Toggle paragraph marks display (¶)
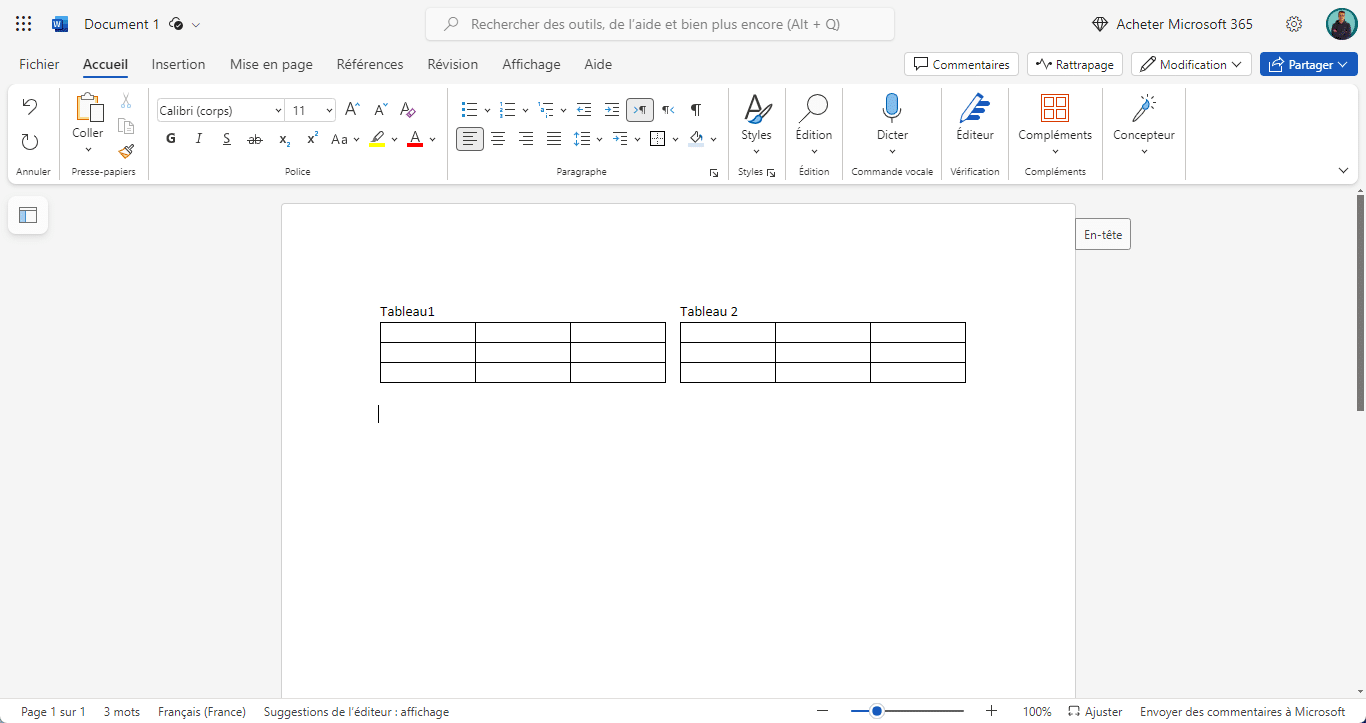Viewport: 1366px width, 723px height. (x=696, y=110)
